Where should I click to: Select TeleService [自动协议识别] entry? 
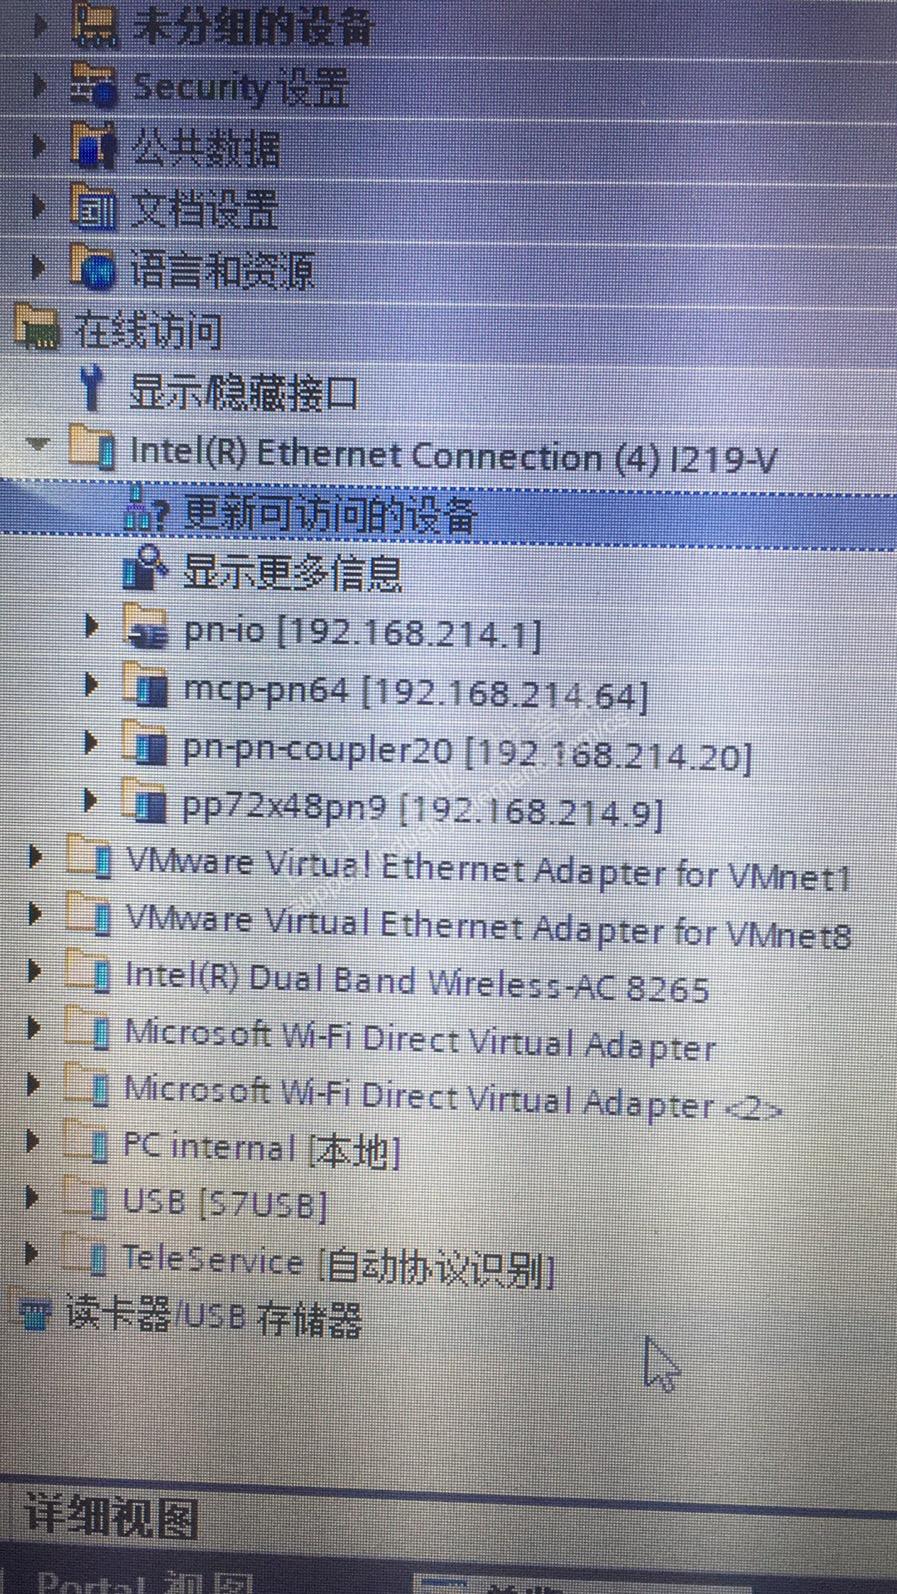(337, 1264)
